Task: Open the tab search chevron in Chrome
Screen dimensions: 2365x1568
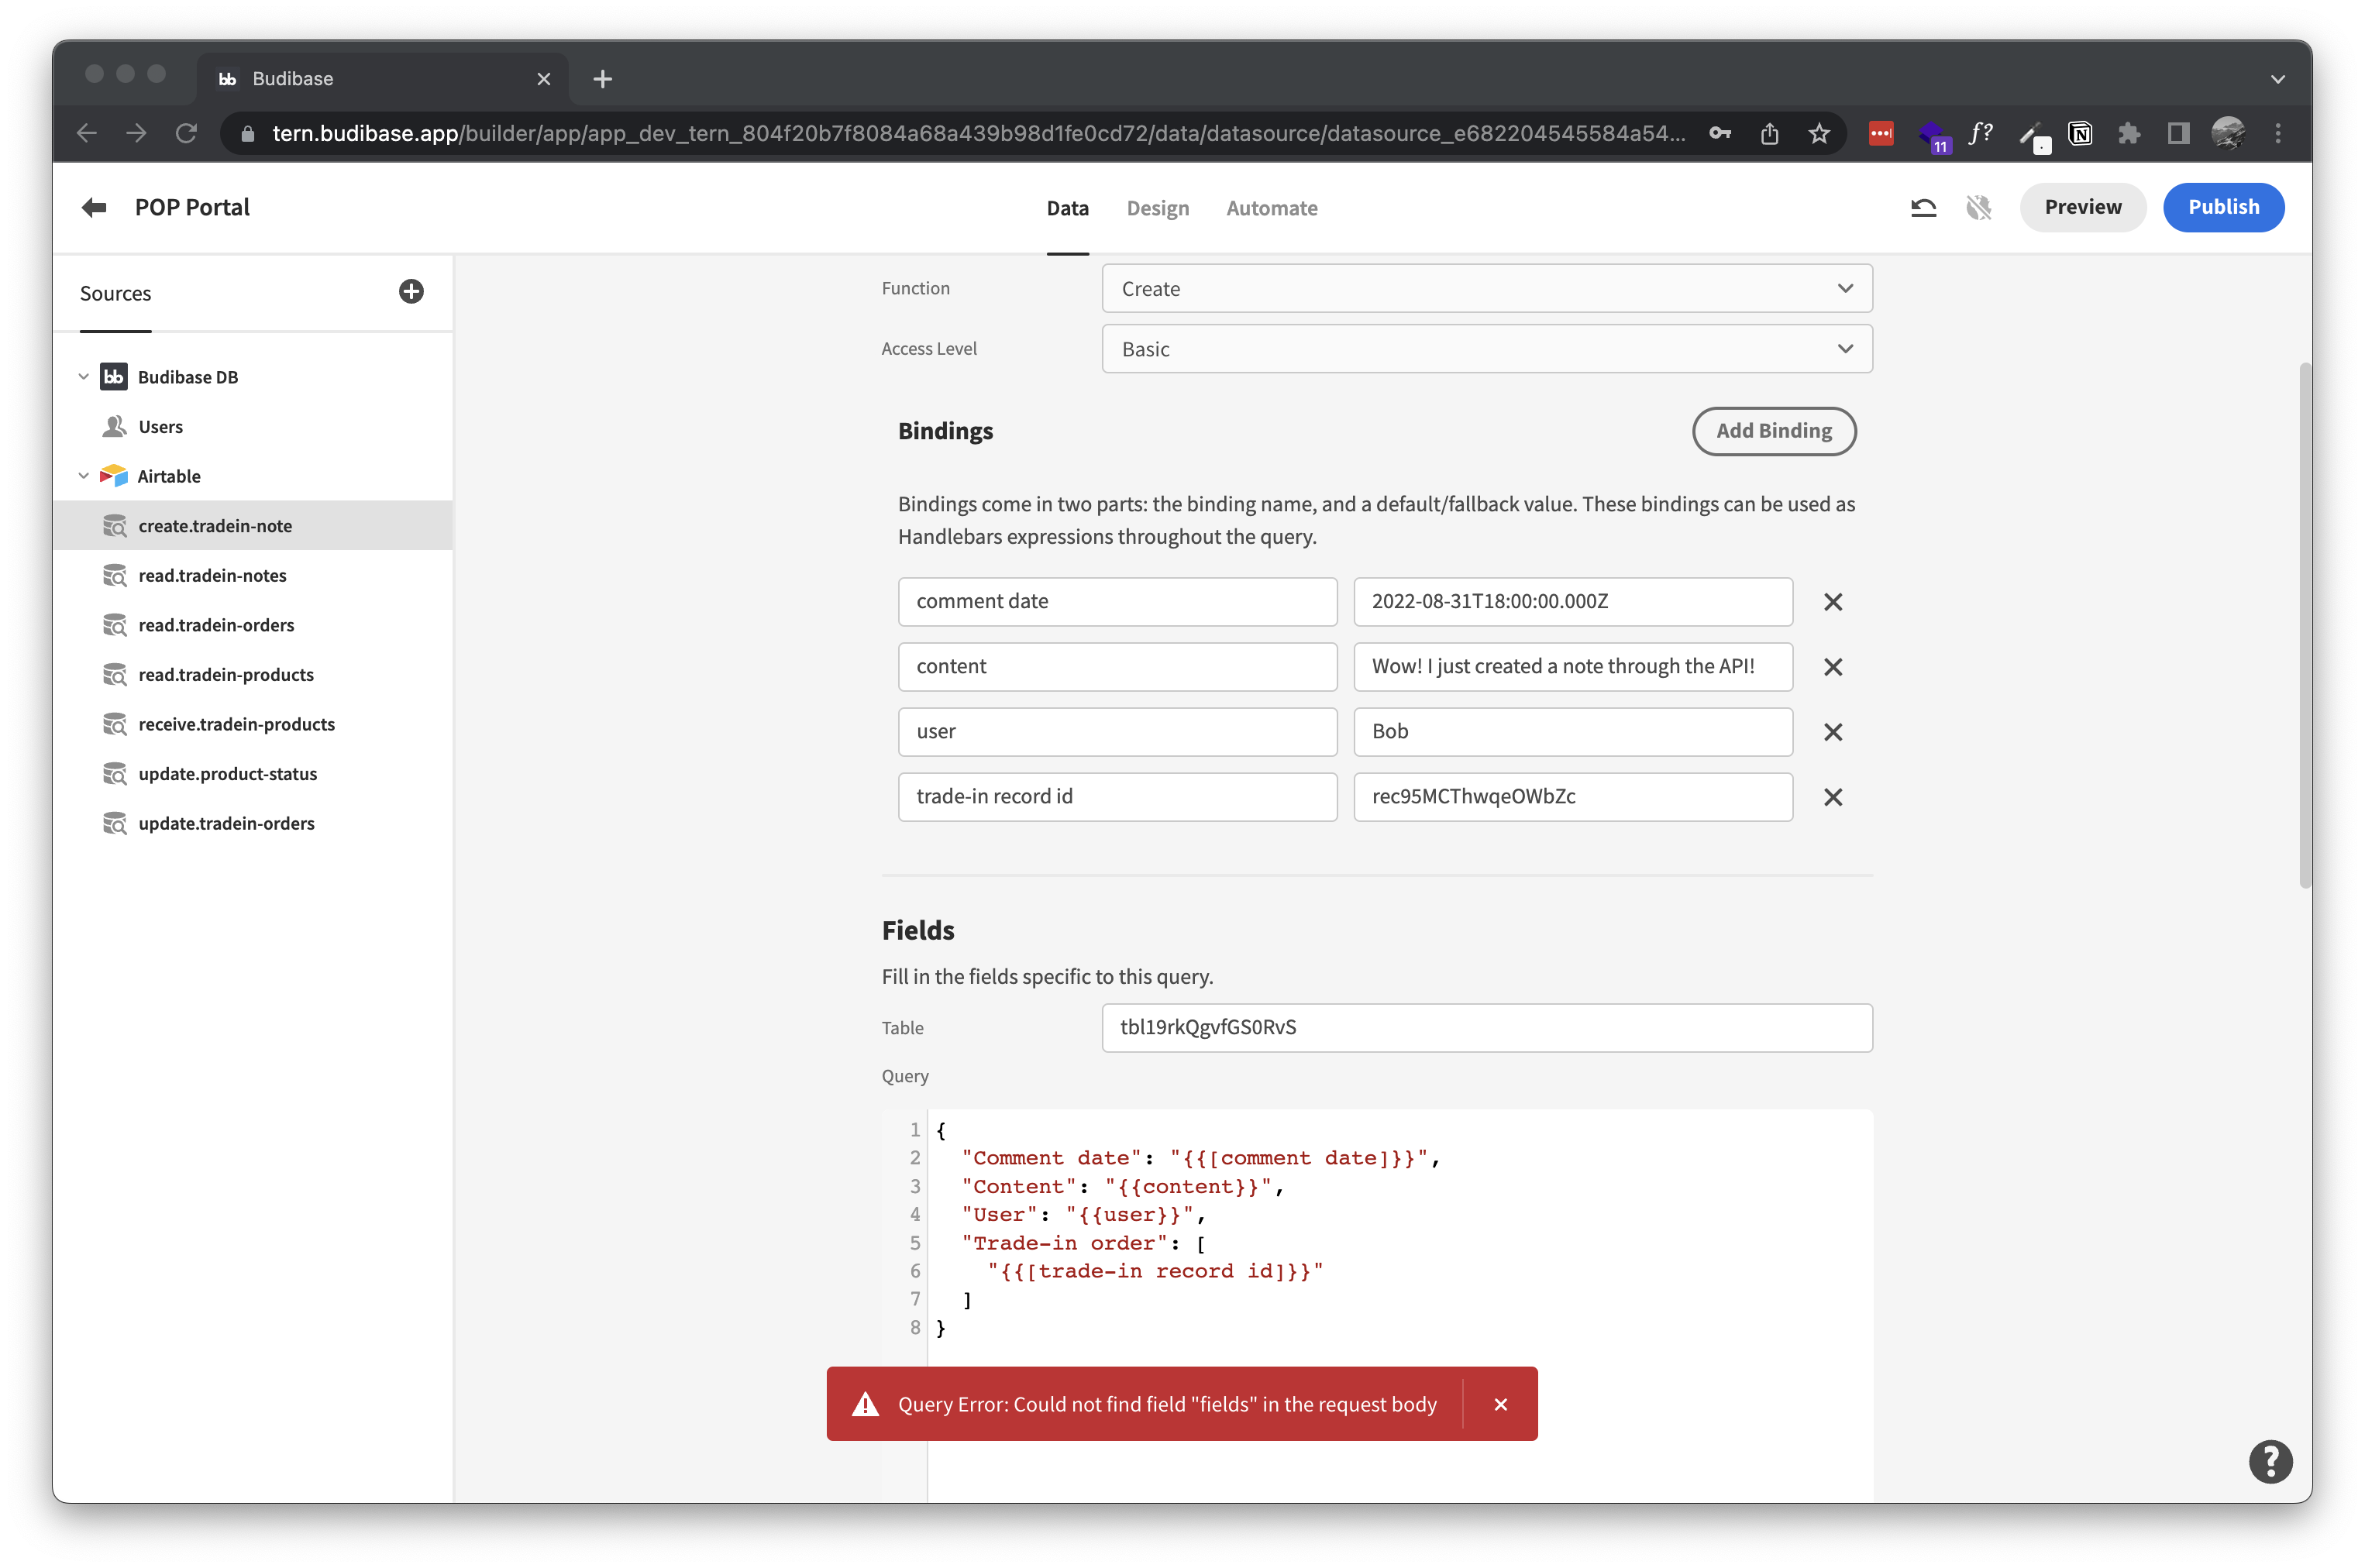Action: 2277,79
